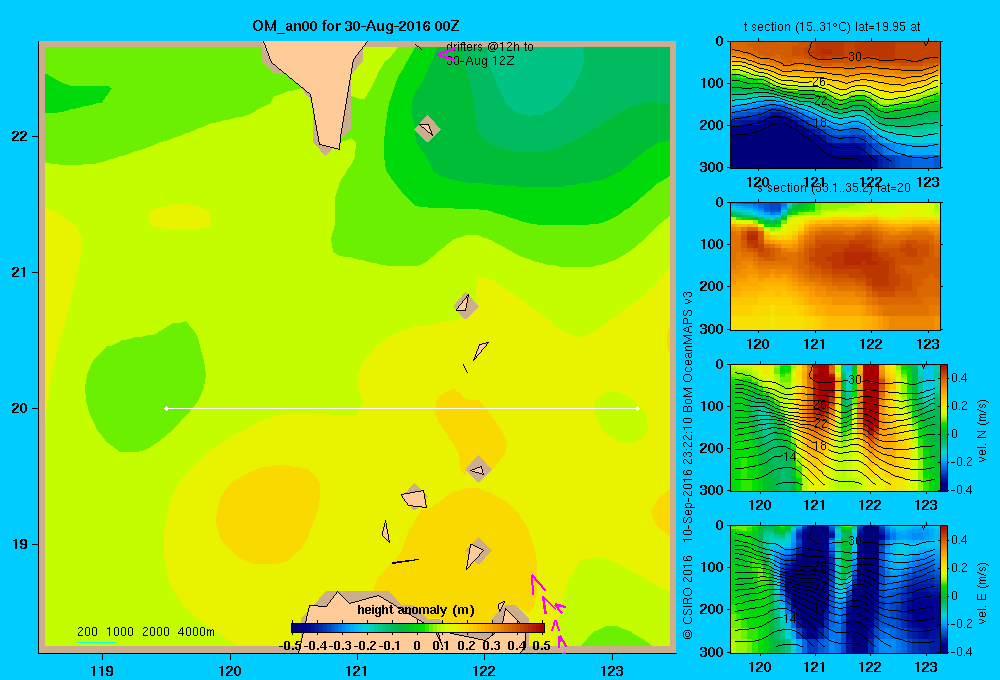Image resolution: width=1000 pixels, height=680 pixels.
Task: Click longitude label "123" on main map axis
Action: coord(612,670)
